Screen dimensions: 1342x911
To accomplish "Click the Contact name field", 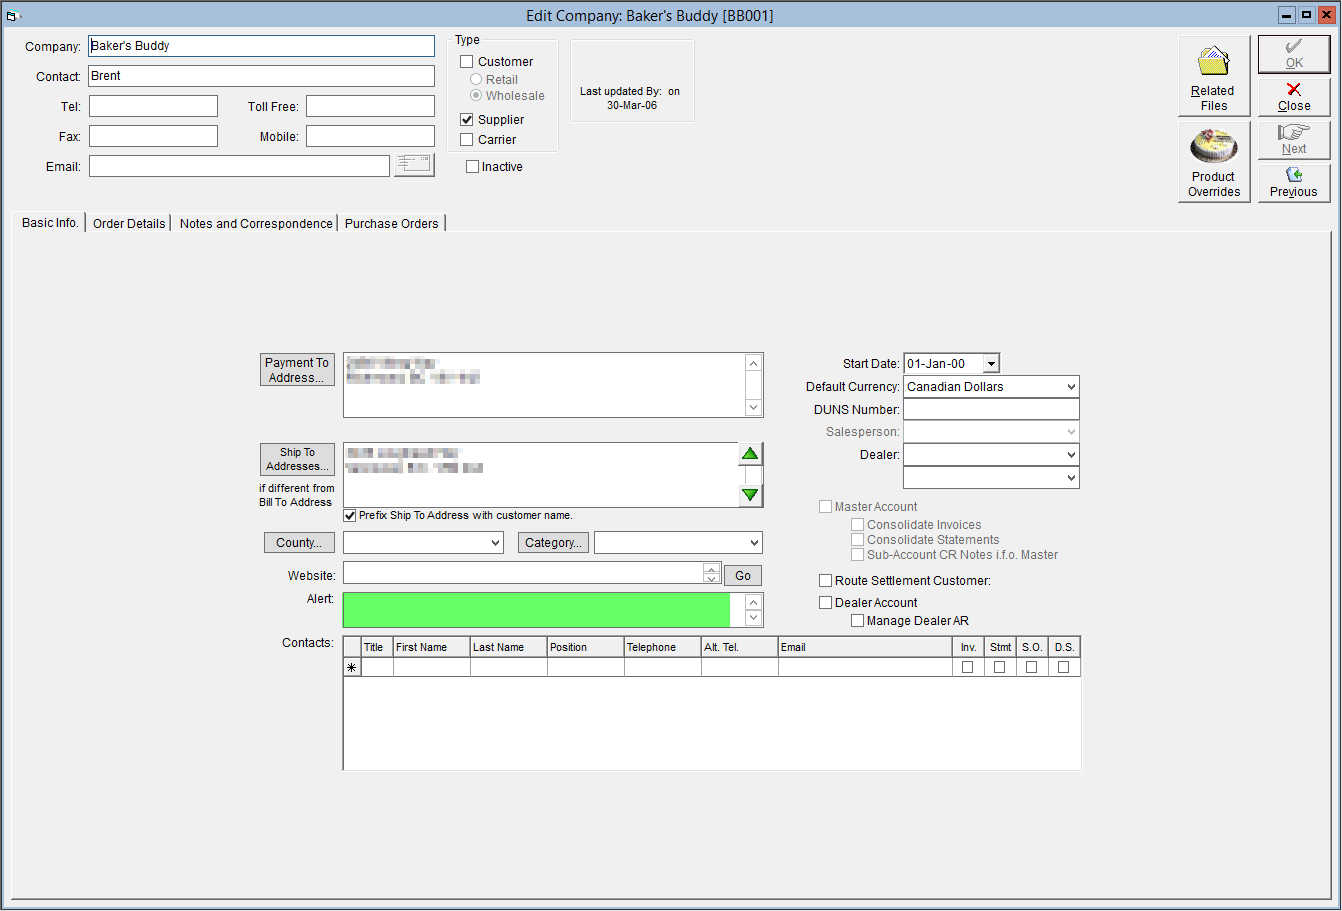I will point(261,76).
